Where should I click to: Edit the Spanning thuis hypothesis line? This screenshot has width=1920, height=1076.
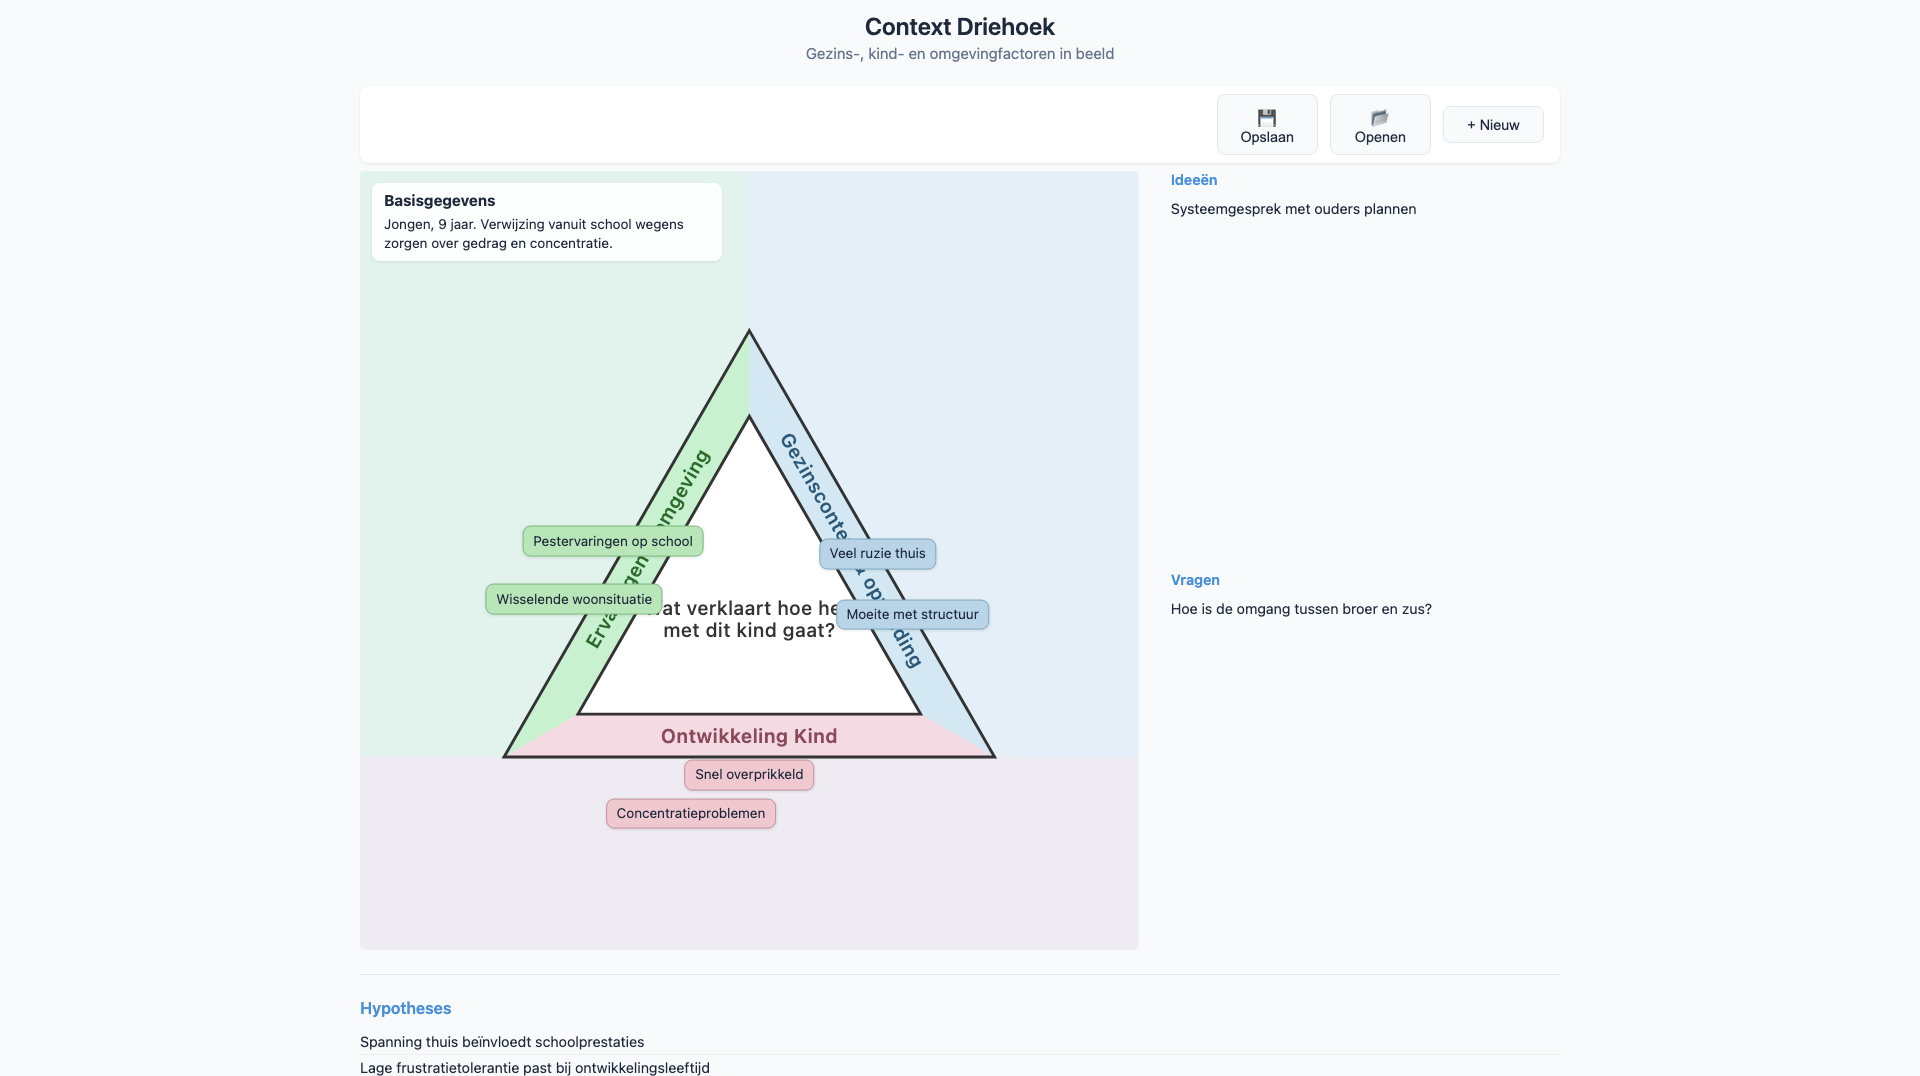(x=502, y=1042)
